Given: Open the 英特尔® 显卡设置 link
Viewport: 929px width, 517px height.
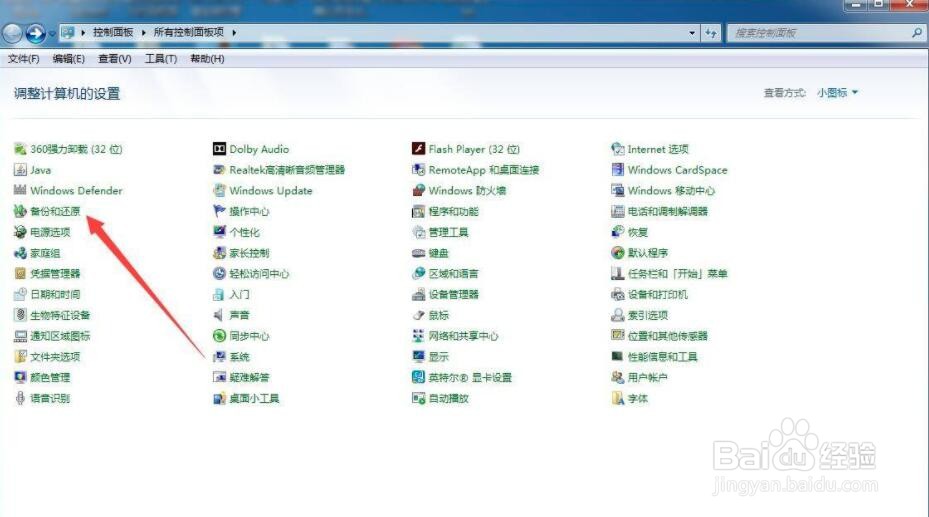Looking at the screenshot, I should coord(470,377).
